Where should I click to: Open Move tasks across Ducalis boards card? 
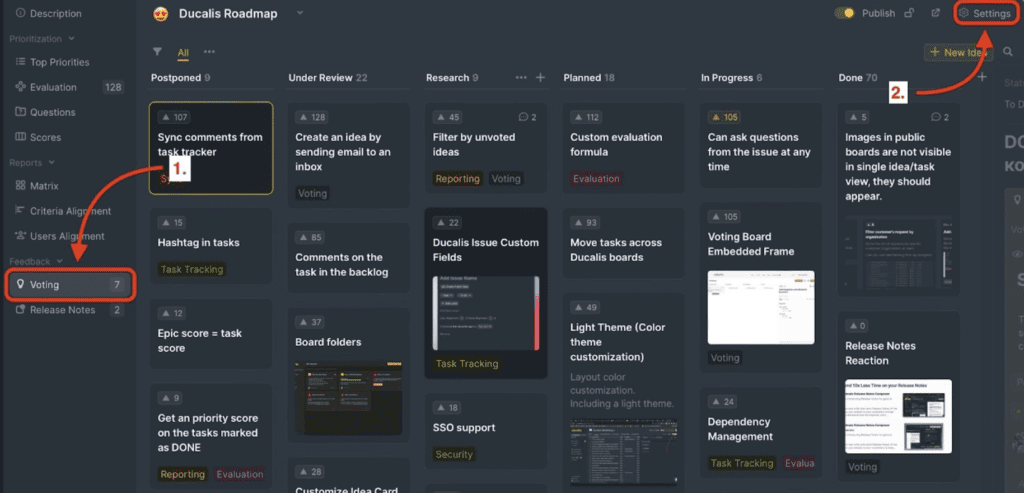624,243
